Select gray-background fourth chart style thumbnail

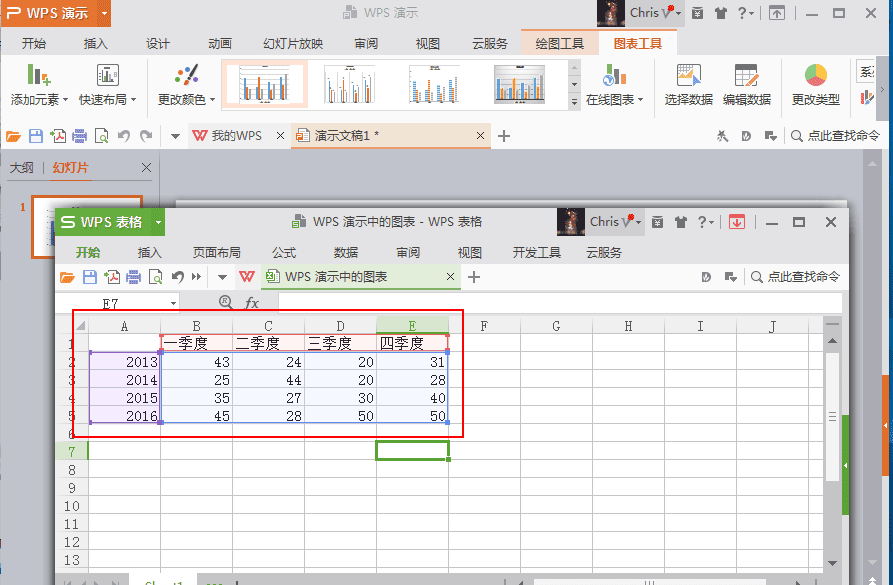click(x=519, y=84)
